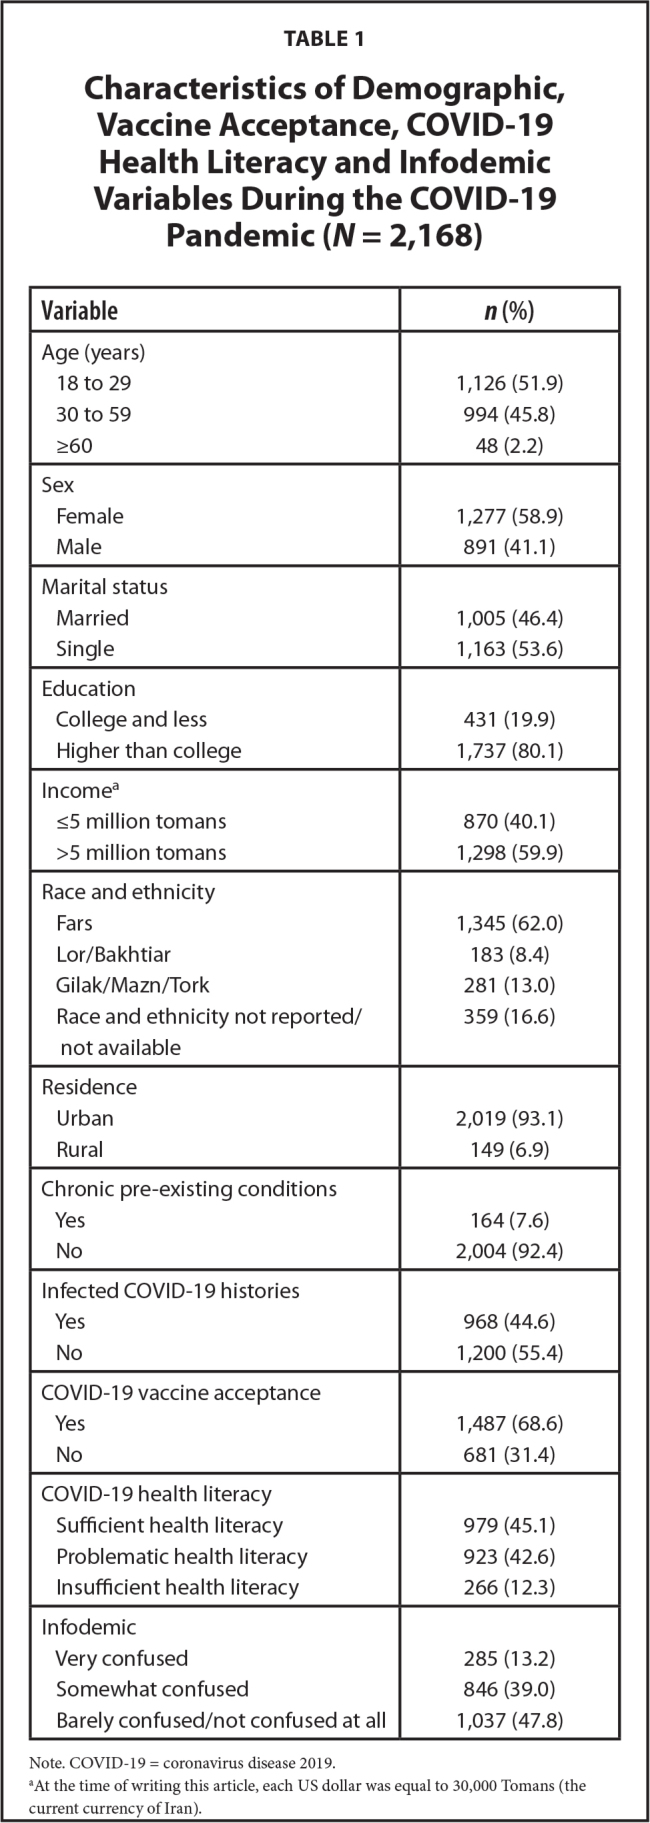Click the value "48 (2.2)" for age ≥60
Image resolution: width=650 pixels, height=1823 pixels.
pyautogui.click(x=509, y=445)
